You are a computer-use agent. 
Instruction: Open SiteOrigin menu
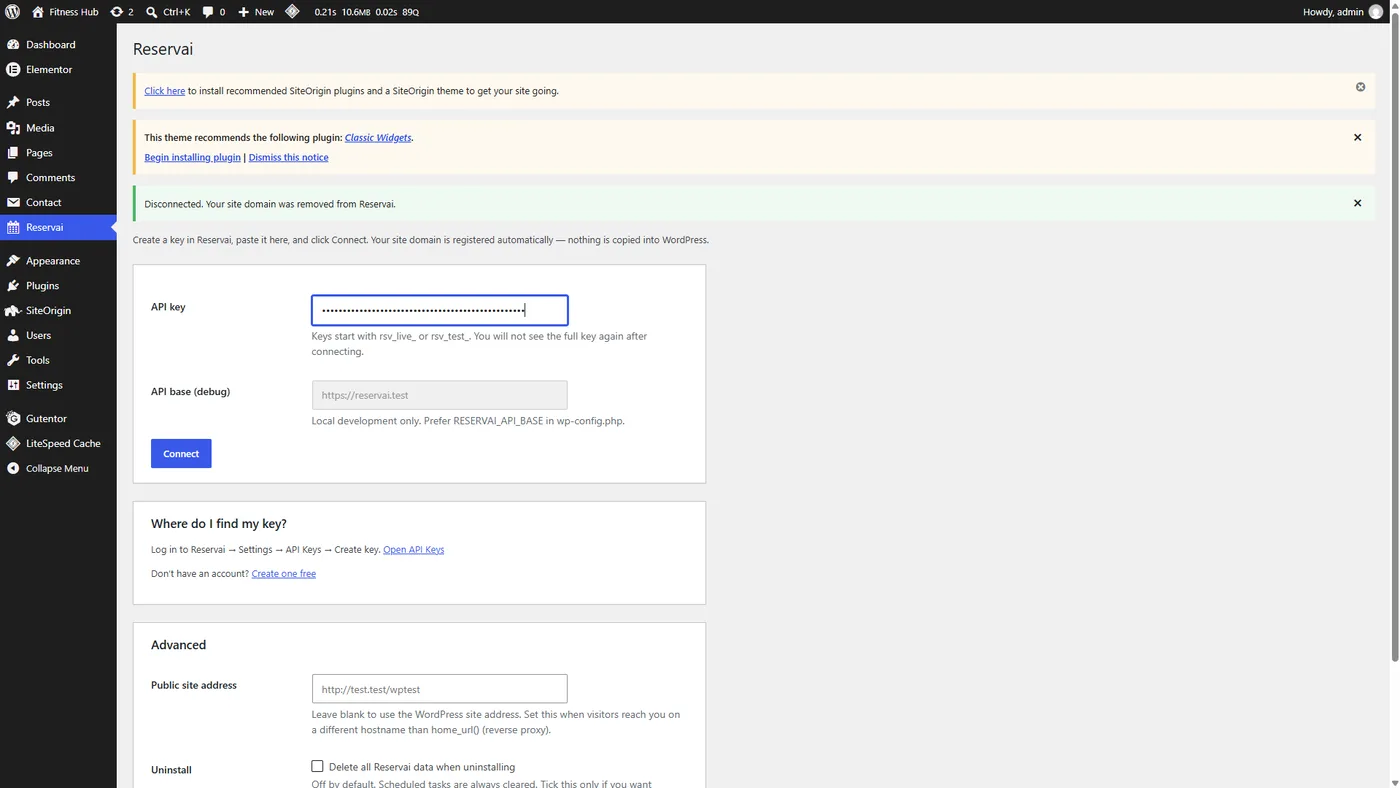58,311
